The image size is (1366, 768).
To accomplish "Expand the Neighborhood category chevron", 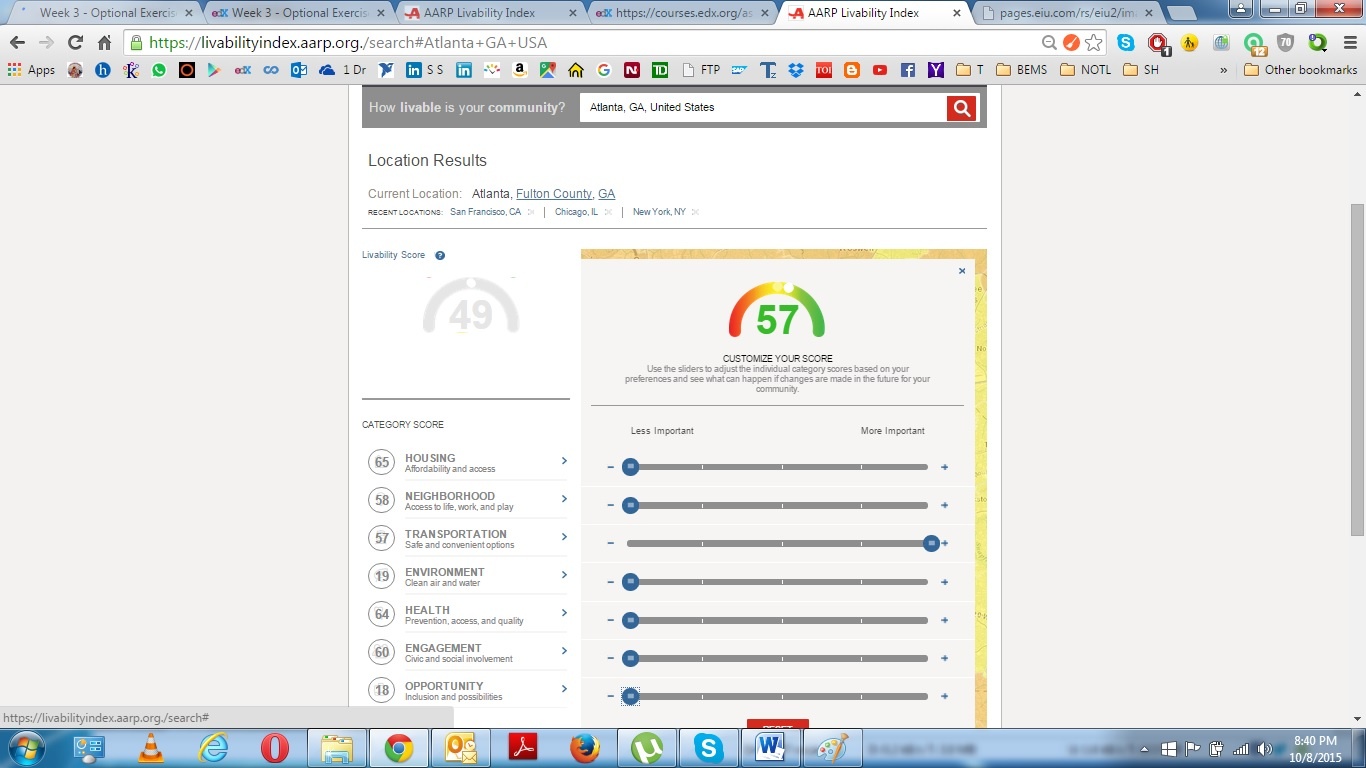I will coord(564,499).
